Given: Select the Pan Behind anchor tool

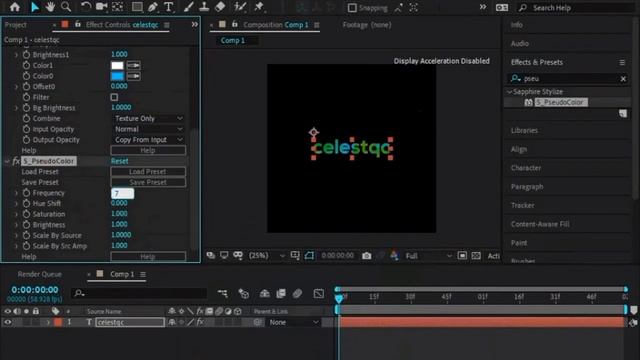Looking at the screenshot, I should (x=118, y=7).
